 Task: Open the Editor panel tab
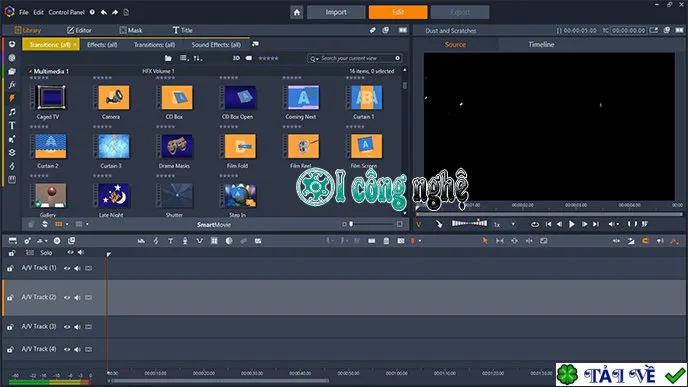[x=79, y=30]
